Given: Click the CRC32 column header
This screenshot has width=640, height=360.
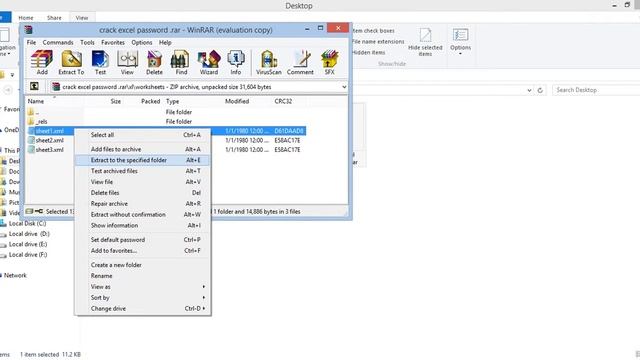Looking at the screenshot, I should [x=283, y=101].
